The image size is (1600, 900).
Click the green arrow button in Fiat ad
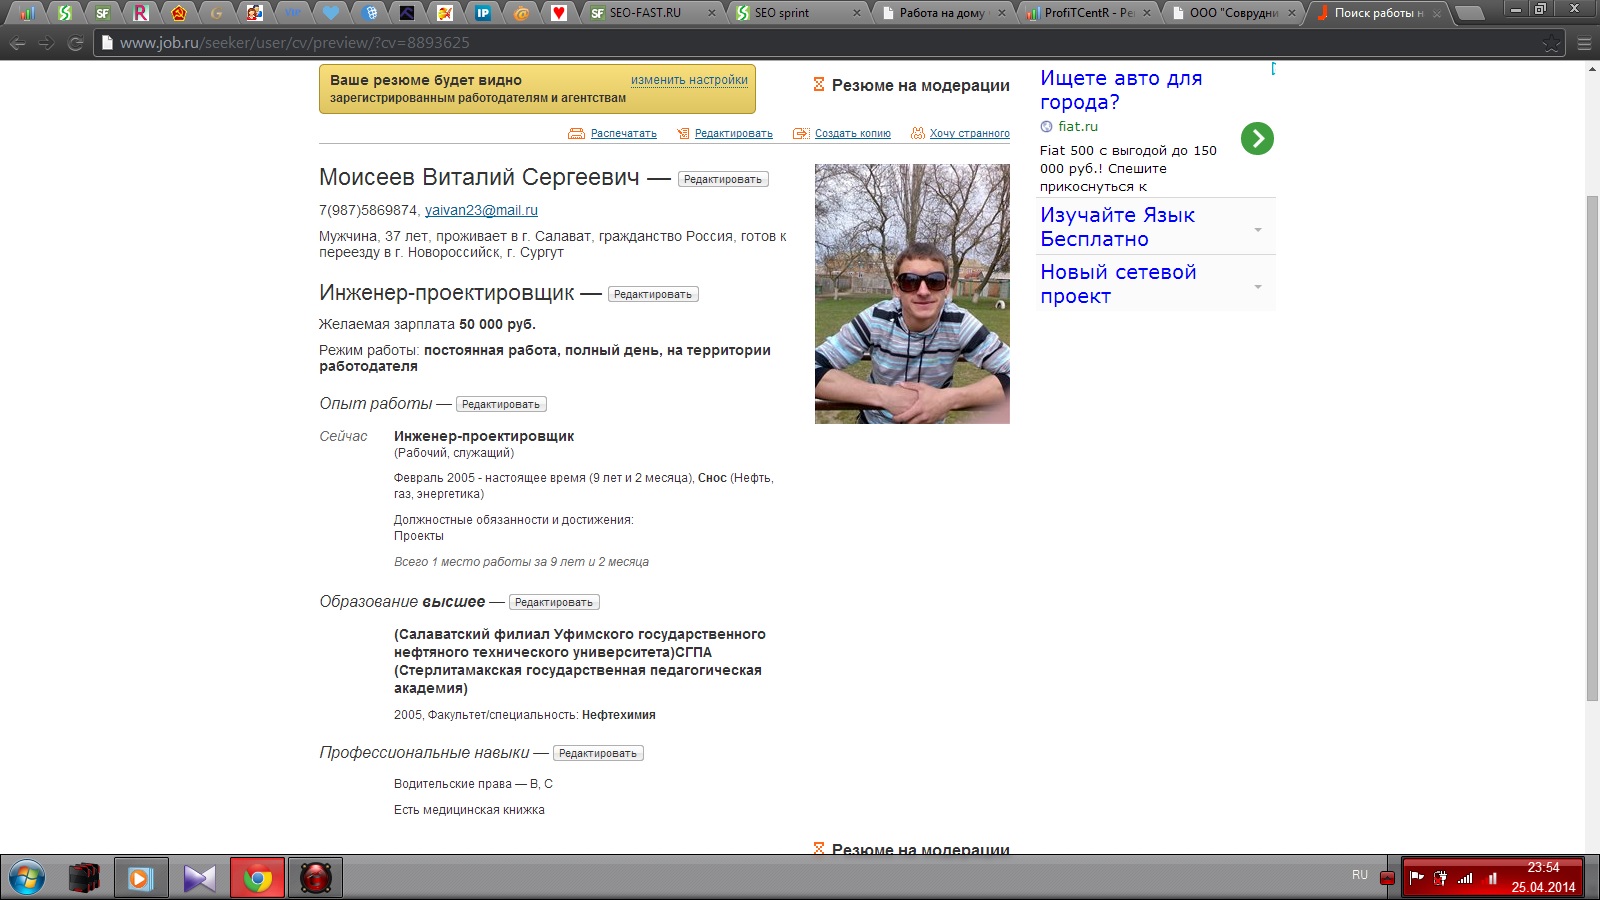[1257, 138]
